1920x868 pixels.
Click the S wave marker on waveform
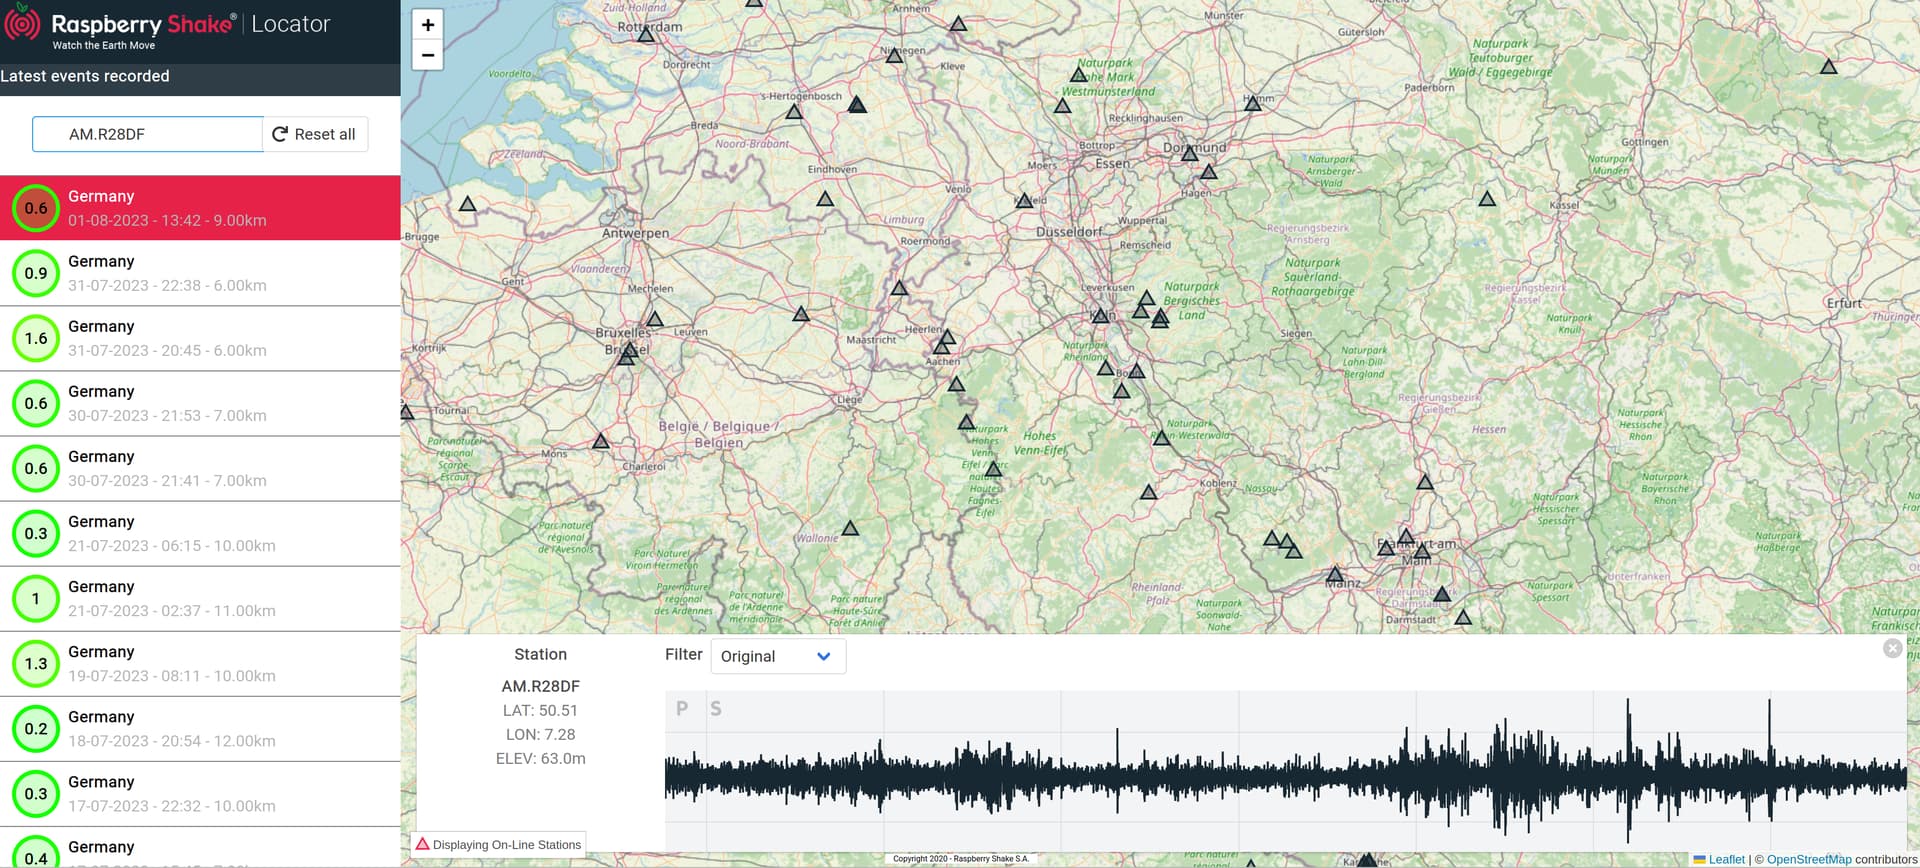[716, 708]
